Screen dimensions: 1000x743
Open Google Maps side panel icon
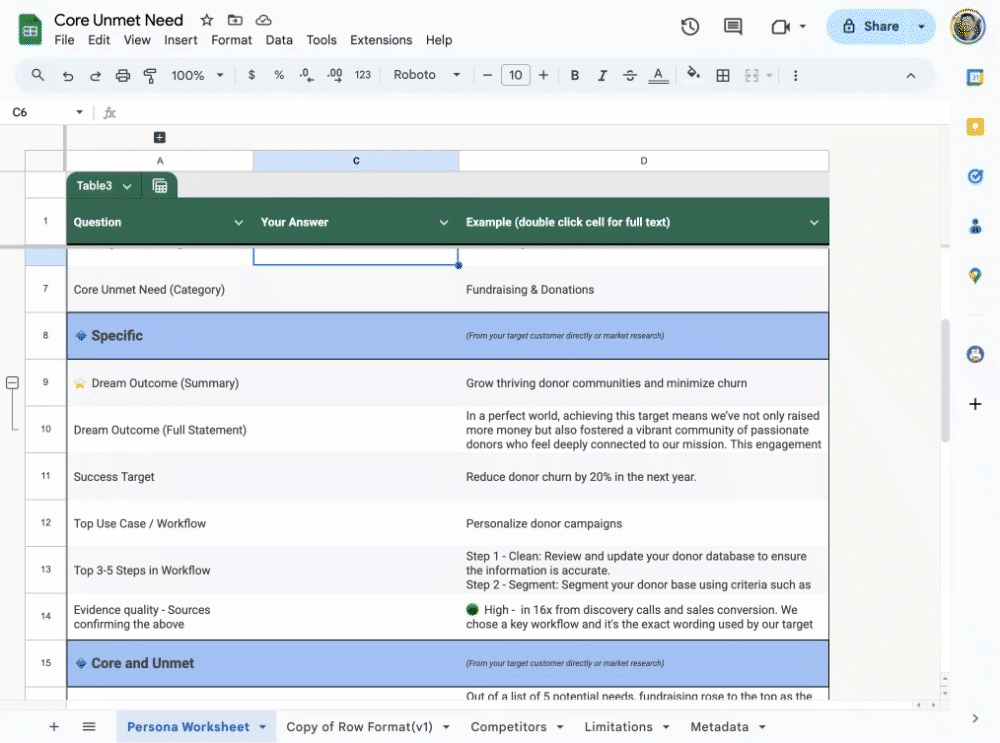(x=975, y=276)
